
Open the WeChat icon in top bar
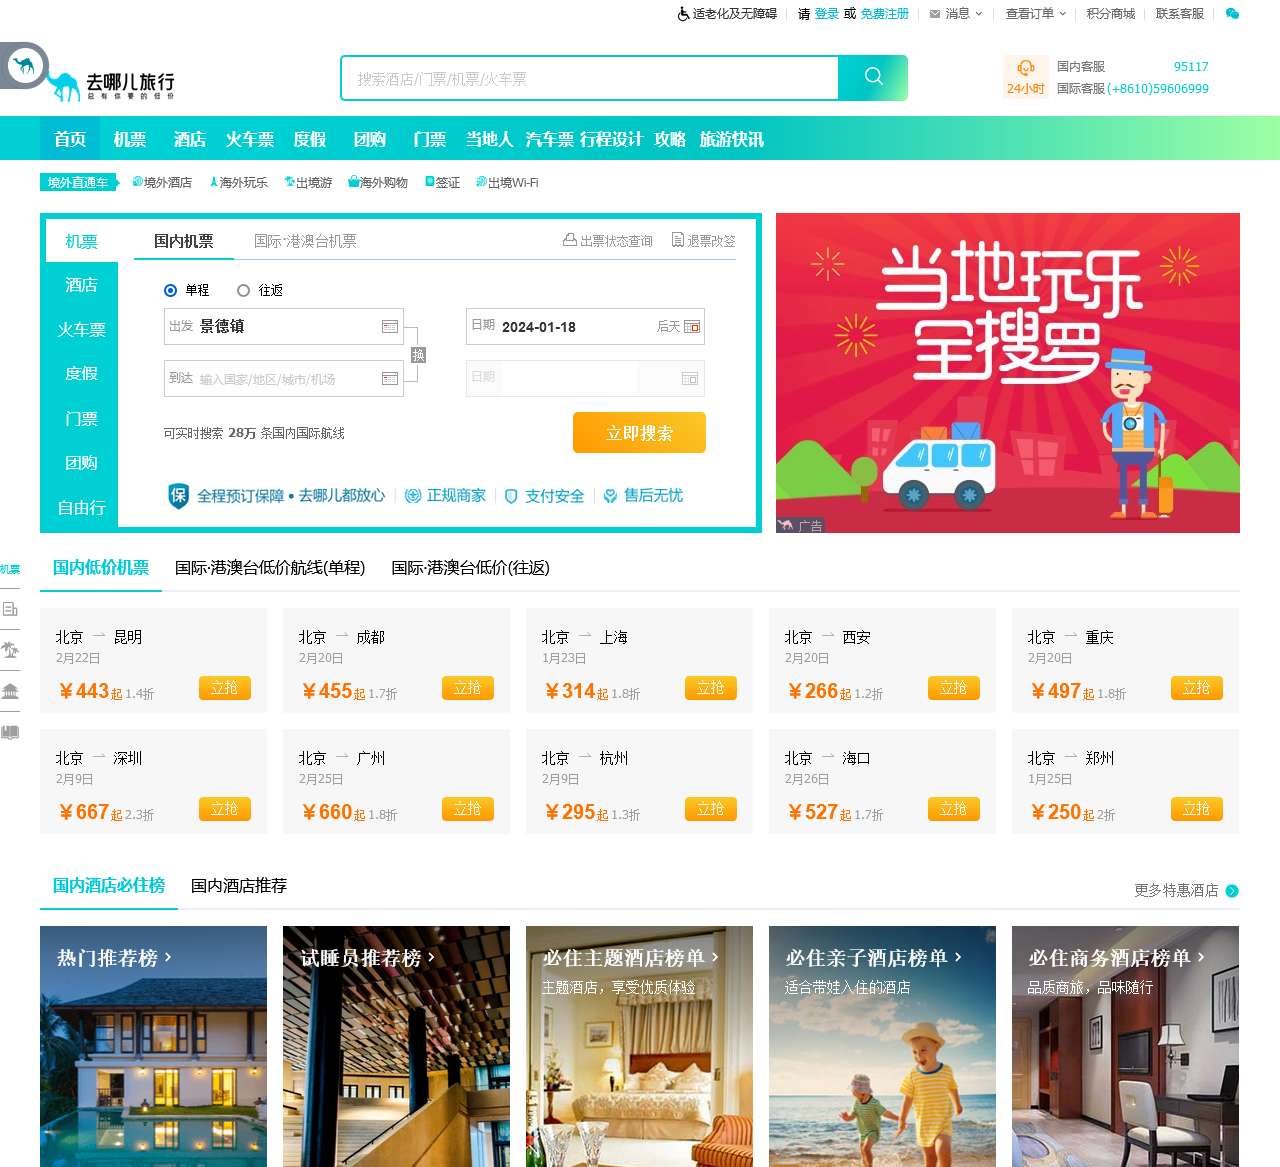coord(1232,13)
